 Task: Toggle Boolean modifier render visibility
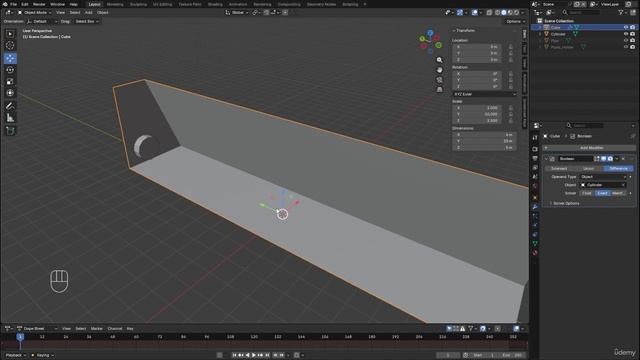(610, 159)
